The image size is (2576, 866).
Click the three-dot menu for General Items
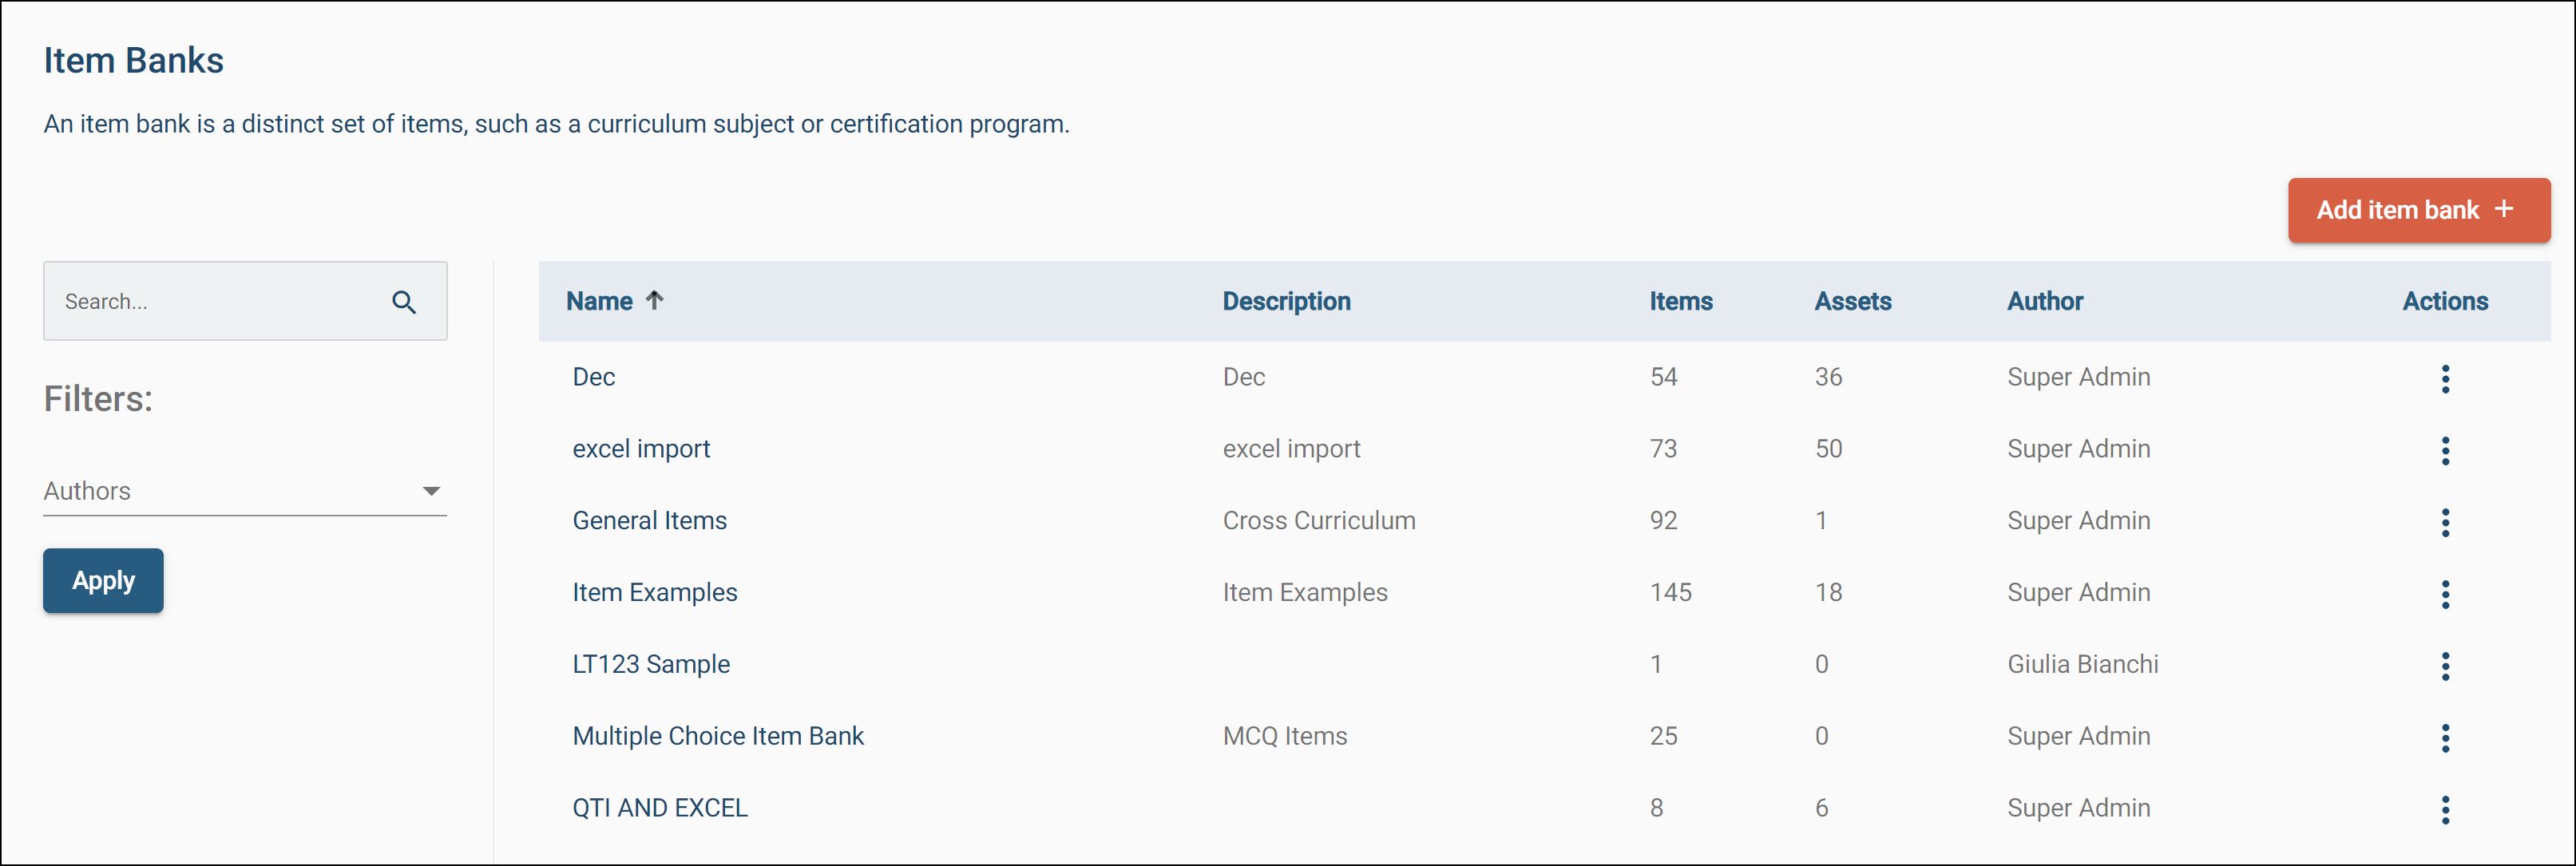pos(2446,523)
